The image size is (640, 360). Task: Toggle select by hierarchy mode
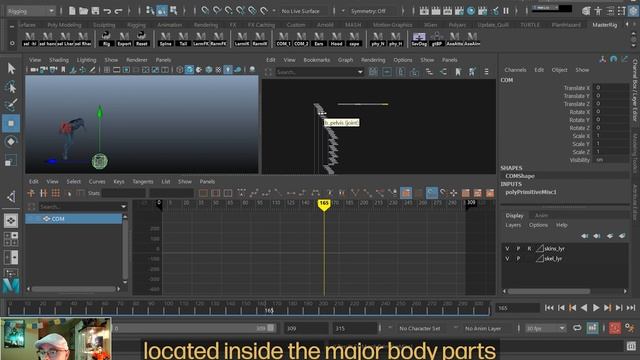(150, 11)
